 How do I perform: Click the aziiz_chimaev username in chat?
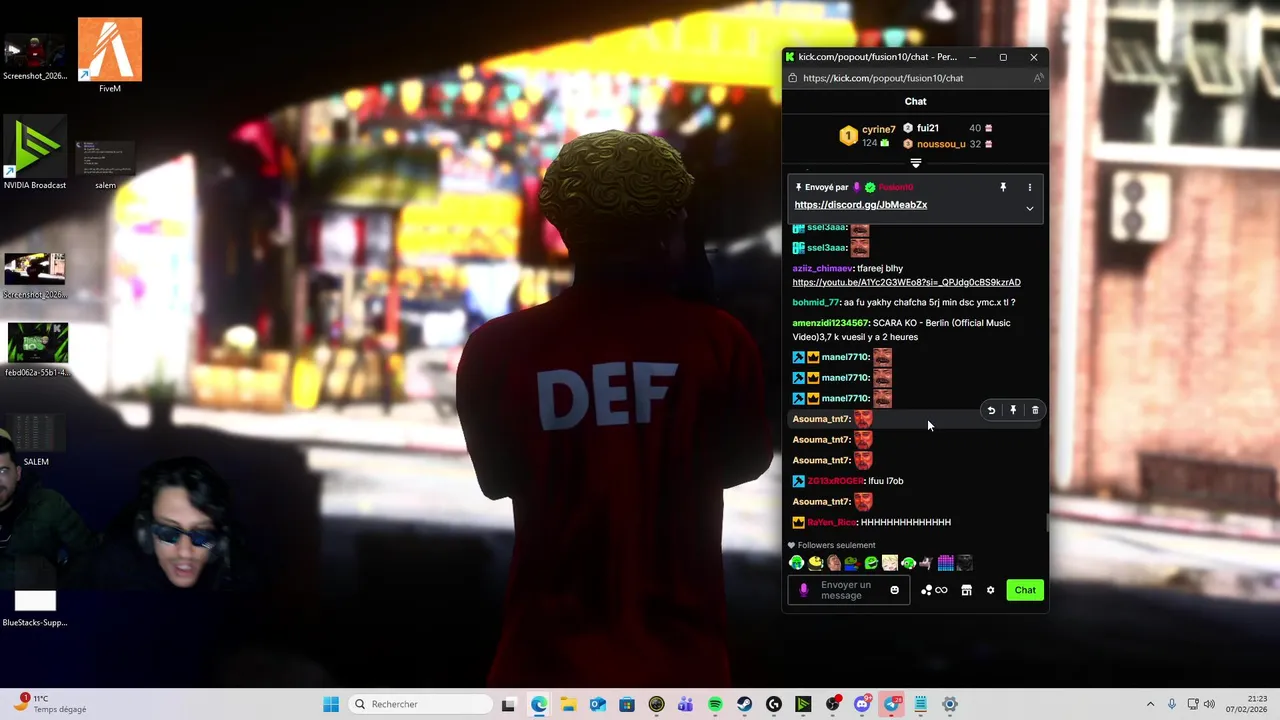[822, 268]
